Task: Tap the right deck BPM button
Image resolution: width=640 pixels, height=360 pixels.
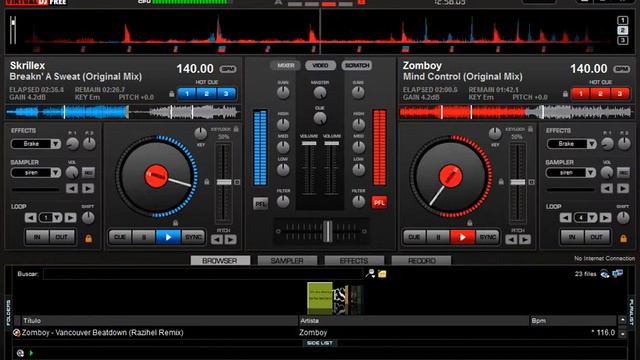Action: [621, 69]
